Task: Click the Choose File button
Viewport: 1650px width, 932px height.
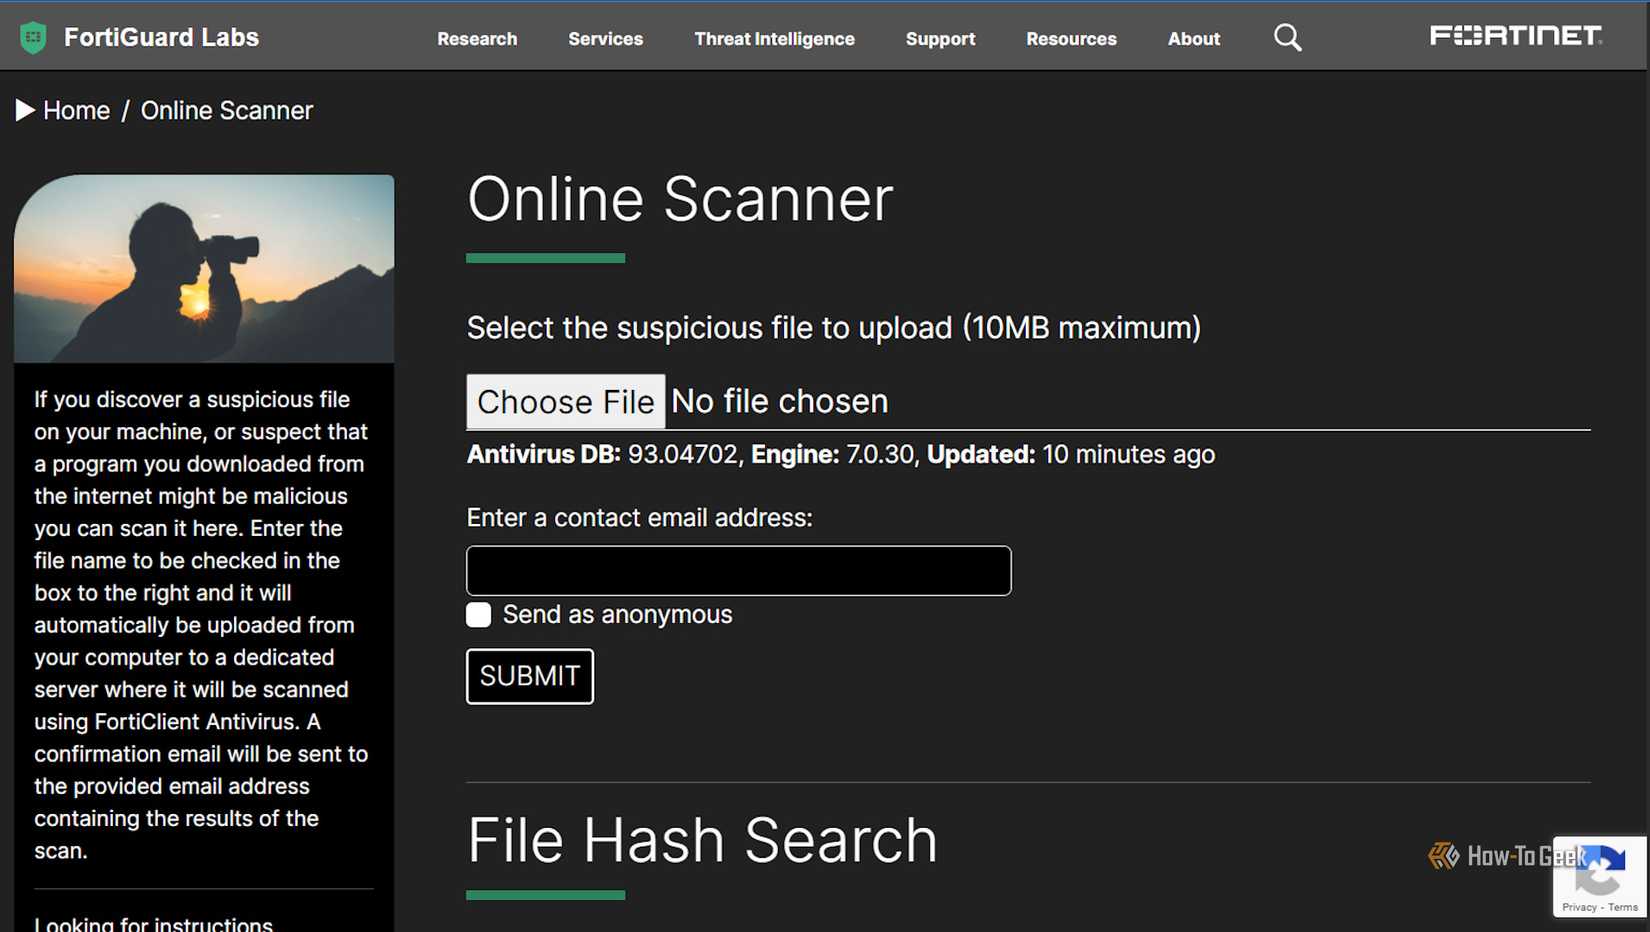Action: click(x=565, y=401)
